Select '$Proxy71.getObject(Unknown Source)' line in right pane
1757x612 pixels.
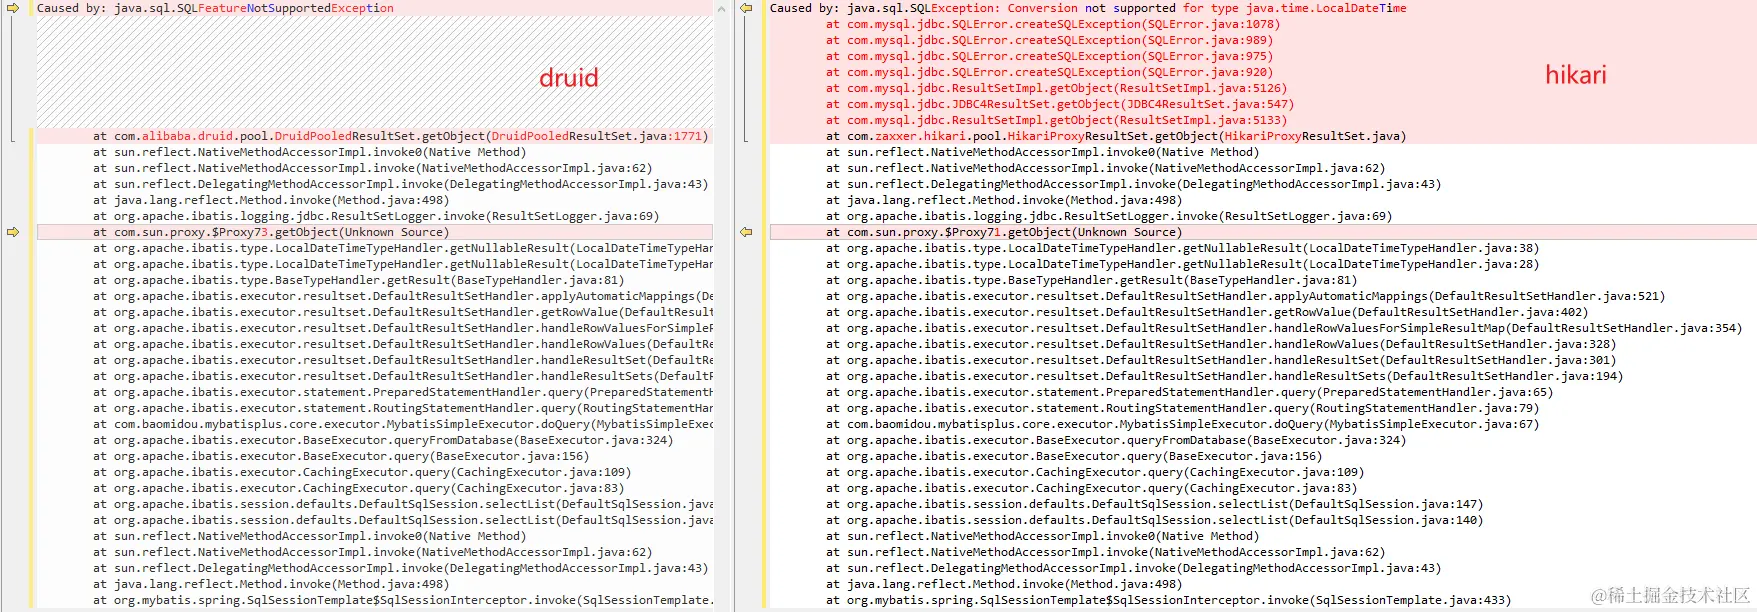point(1004,232)
